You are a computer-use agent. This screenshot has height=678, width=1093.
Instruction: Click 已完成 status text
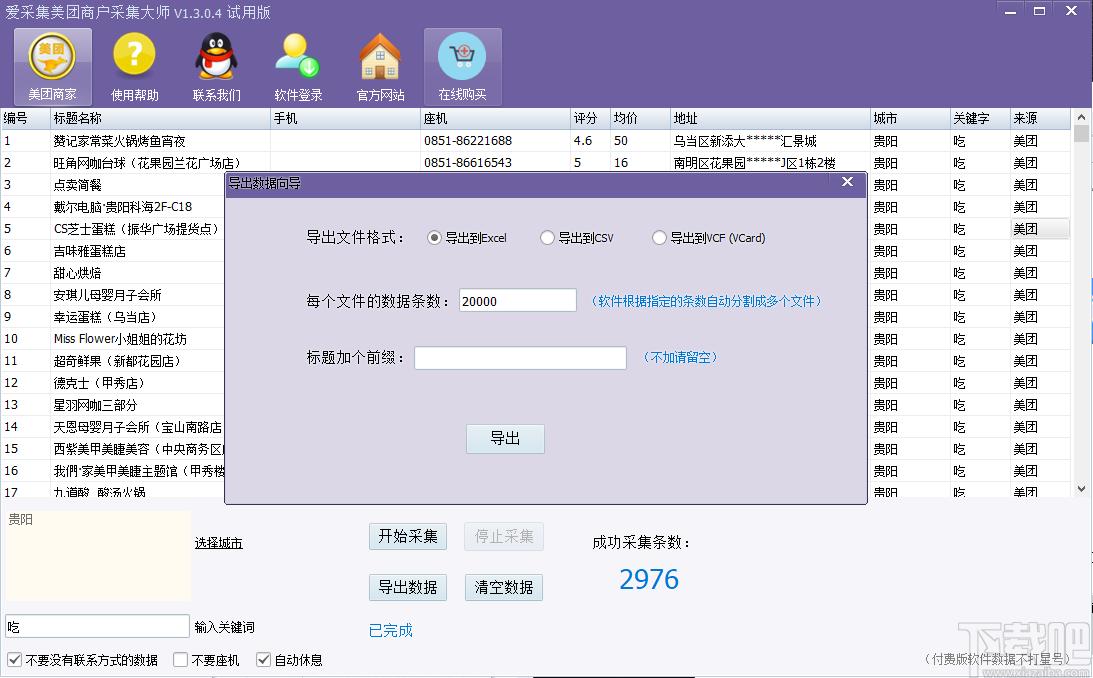(x=390, y=631)
